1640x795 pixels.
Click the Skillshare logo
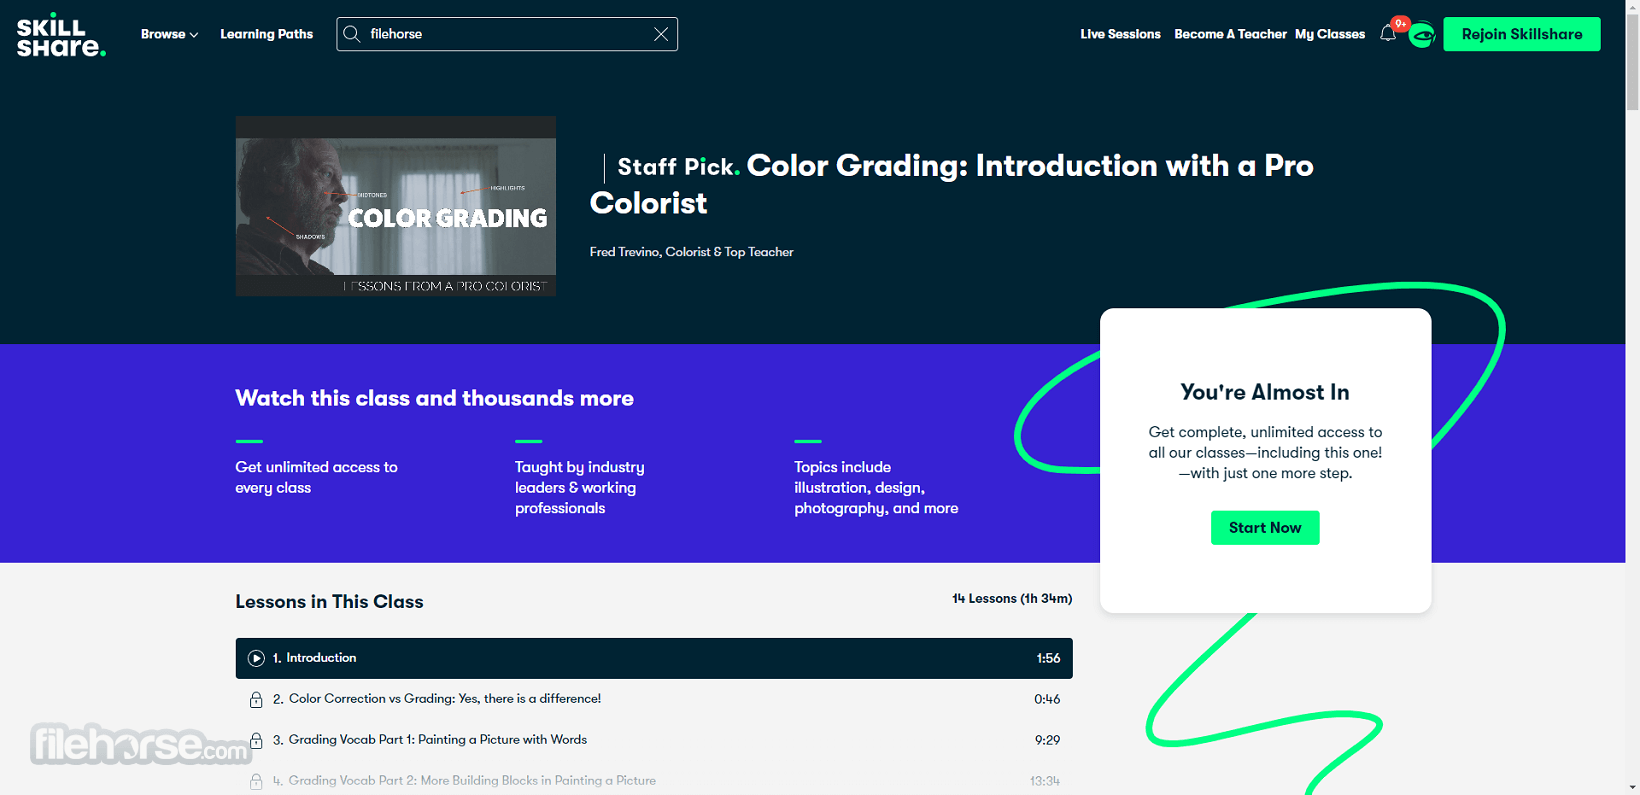click(x=61, y=36)
